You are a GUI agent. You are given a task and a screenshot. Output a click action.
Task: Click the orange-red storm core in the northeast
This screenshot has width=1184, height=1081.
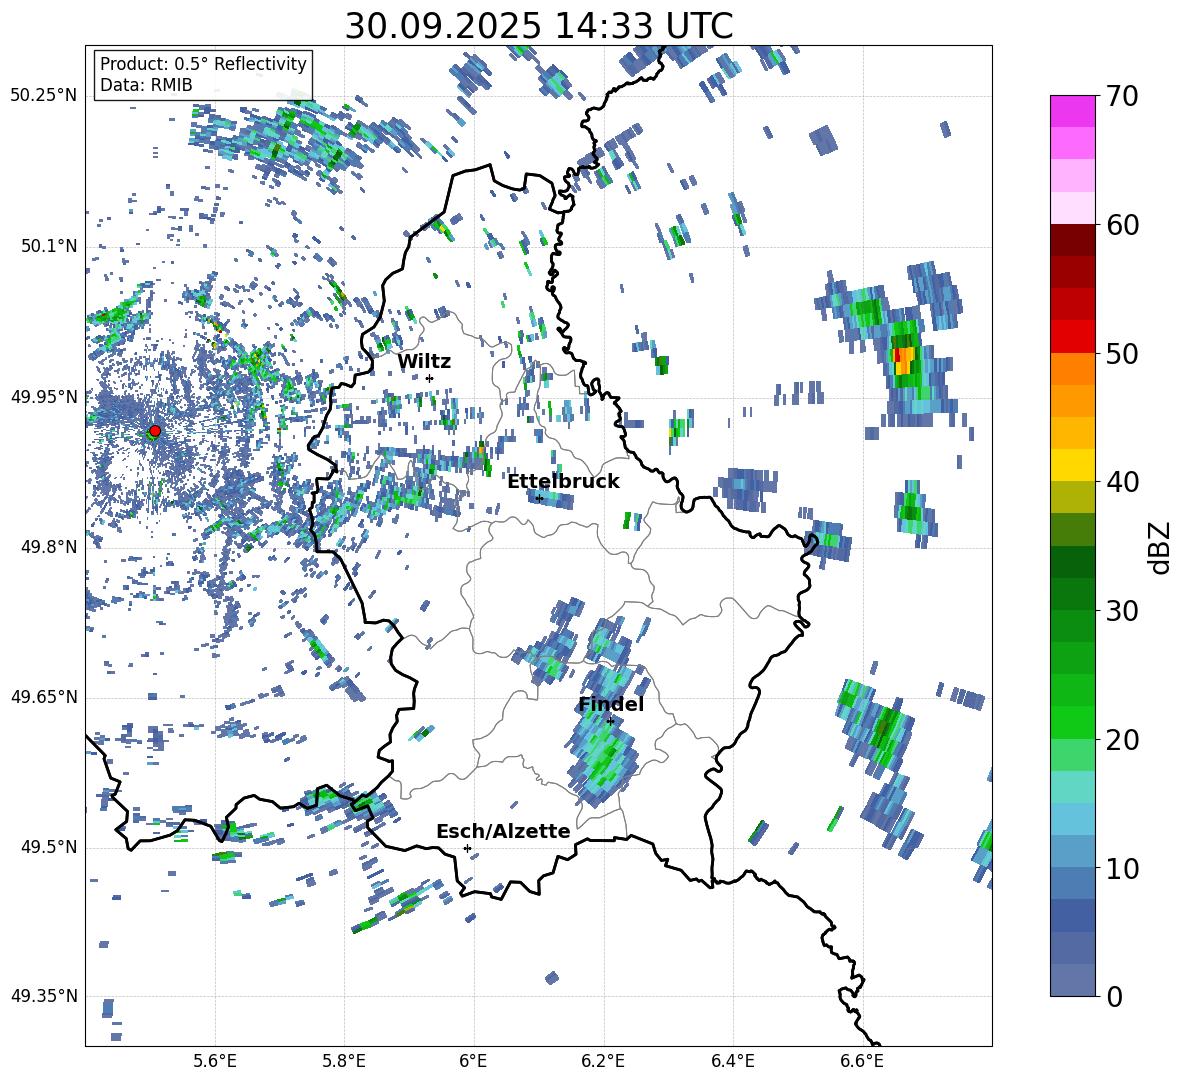[903, 359]
